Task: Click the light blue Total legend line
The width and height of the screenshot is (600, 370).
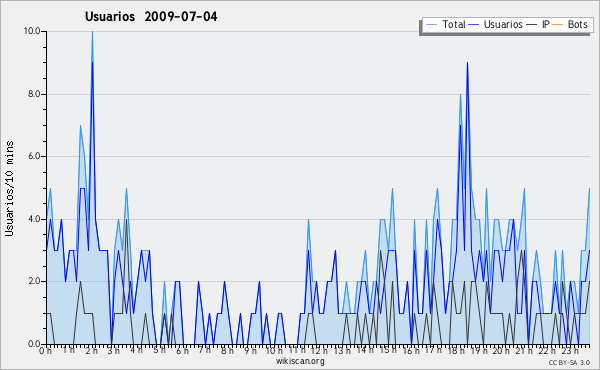Action: (432, 25)
